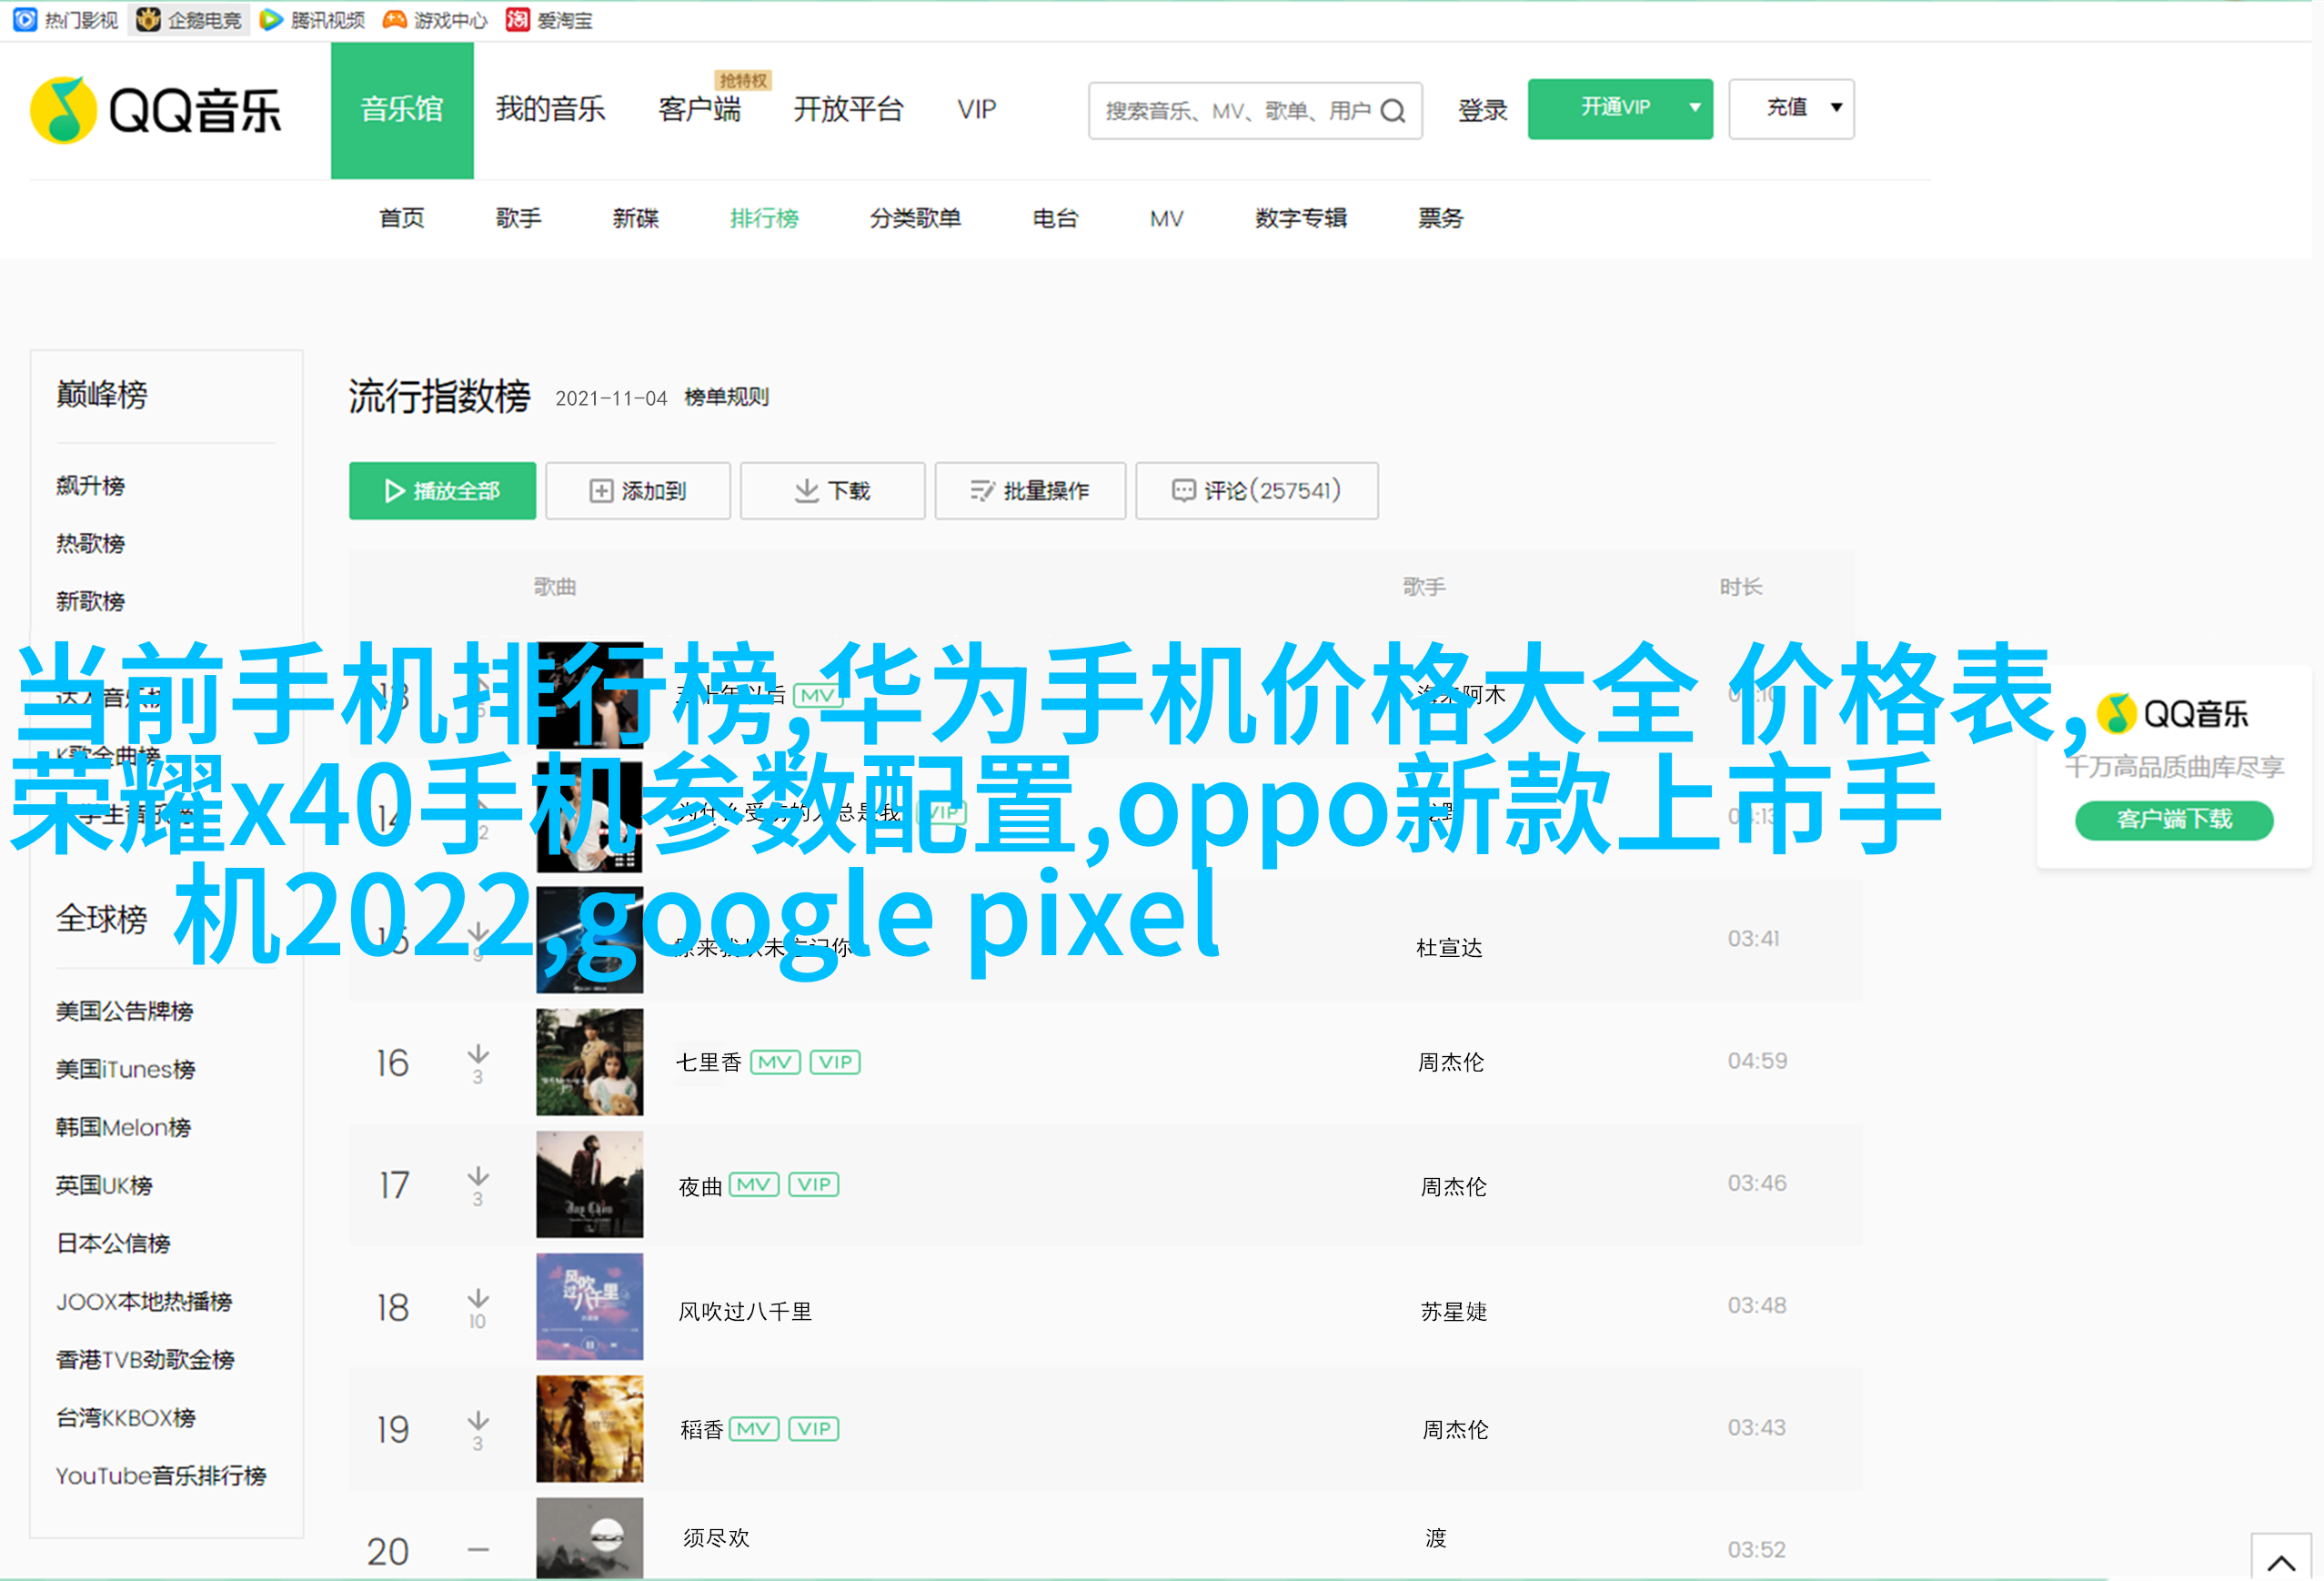This screenshot has height=1581, width=2324.
Task: Go to 歌手 submenu
Action: pyautogui.click(x=519, y=218)
